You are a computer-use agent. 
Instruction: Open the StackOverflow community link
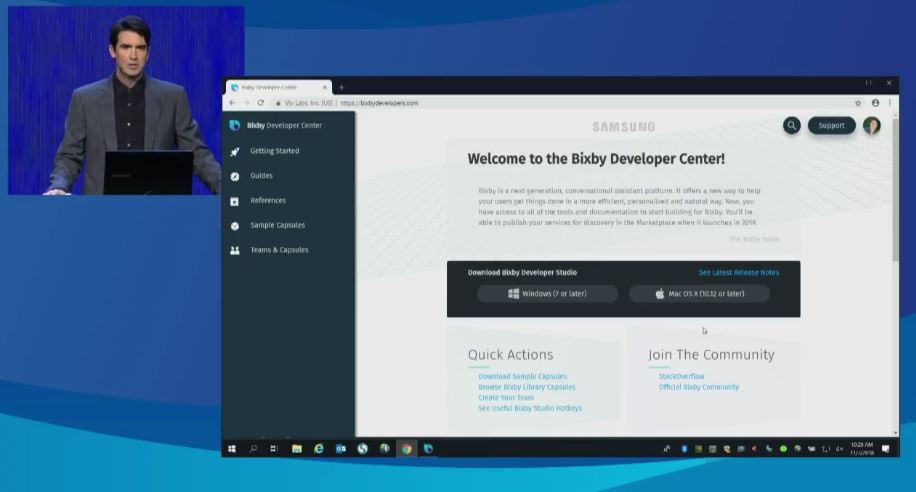click(x=681, y=376)
